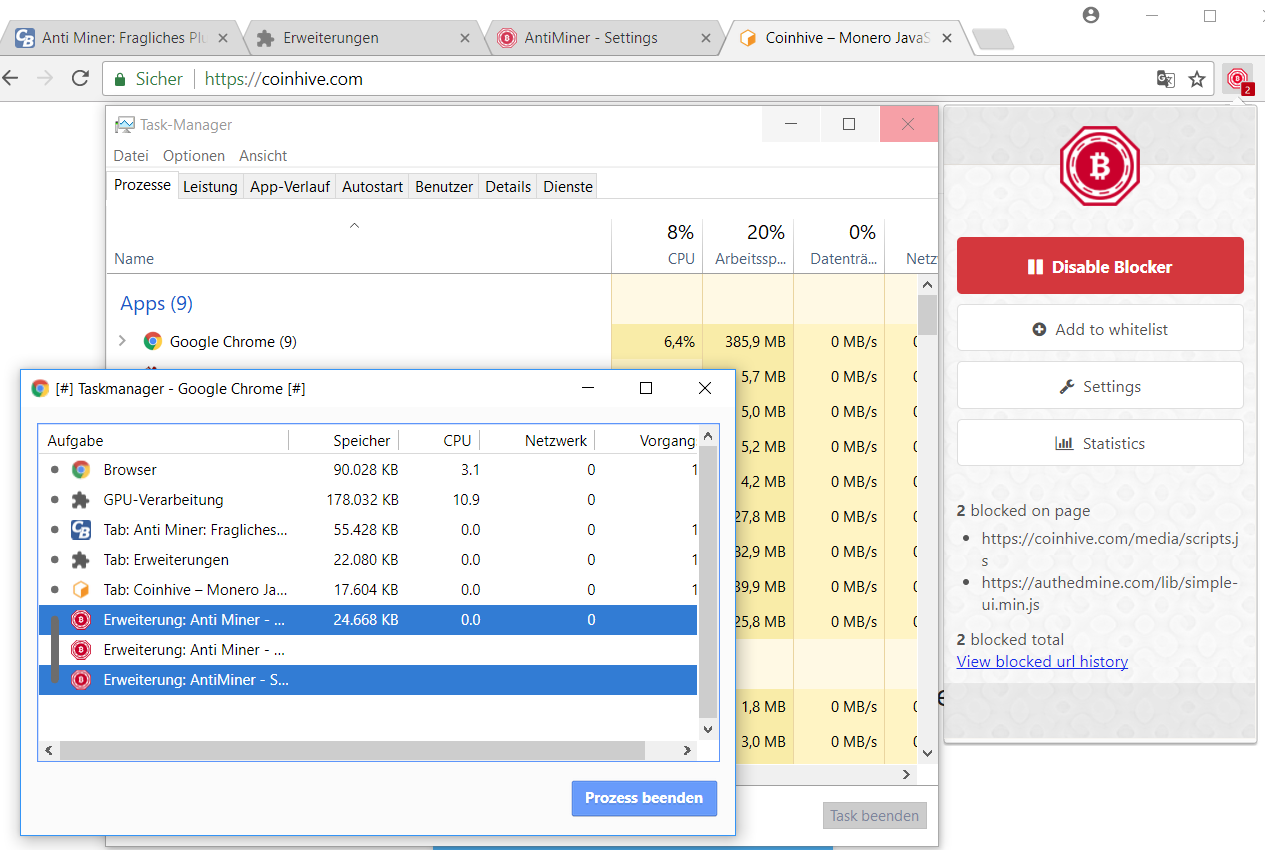Screen dimensions: 1265x850
Task: Open the Ansicht menu
Action: tap(263, 156)
